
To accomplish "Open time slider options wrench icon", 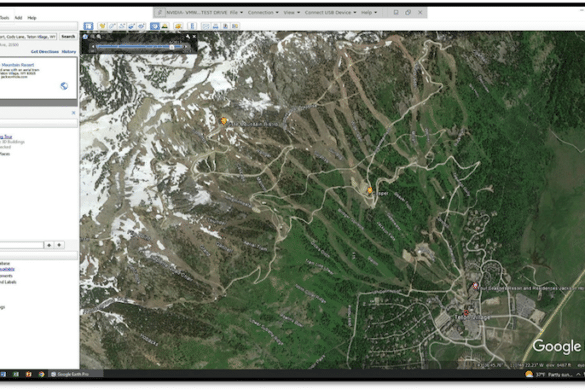I will [188, 37].
